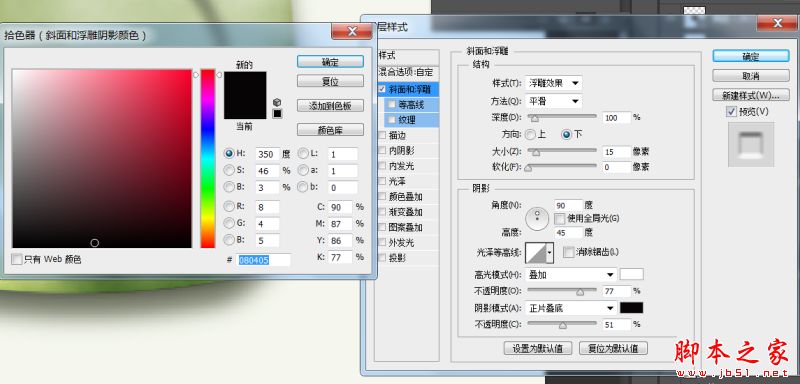Viewport: 800px width, 384px height.
Task: Open the 方法(Q) dropdown showing 平滑
Action: pyautogui.click(x=554, y=101)
